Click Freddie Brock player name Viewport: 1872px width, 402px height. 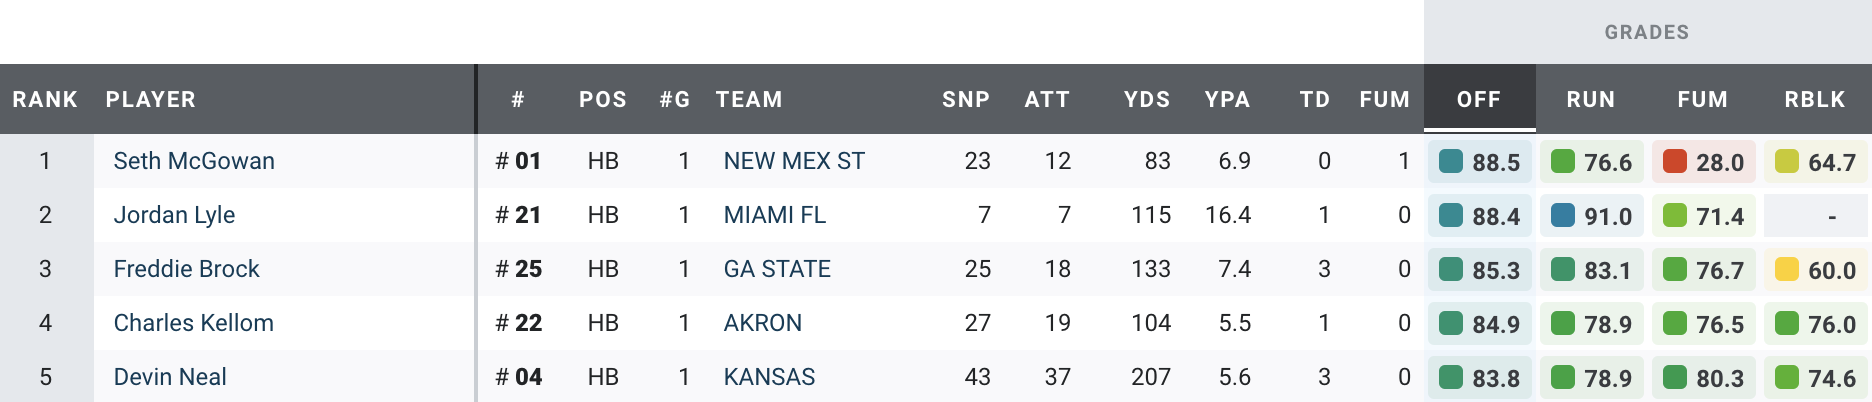(x=186, y=269)
